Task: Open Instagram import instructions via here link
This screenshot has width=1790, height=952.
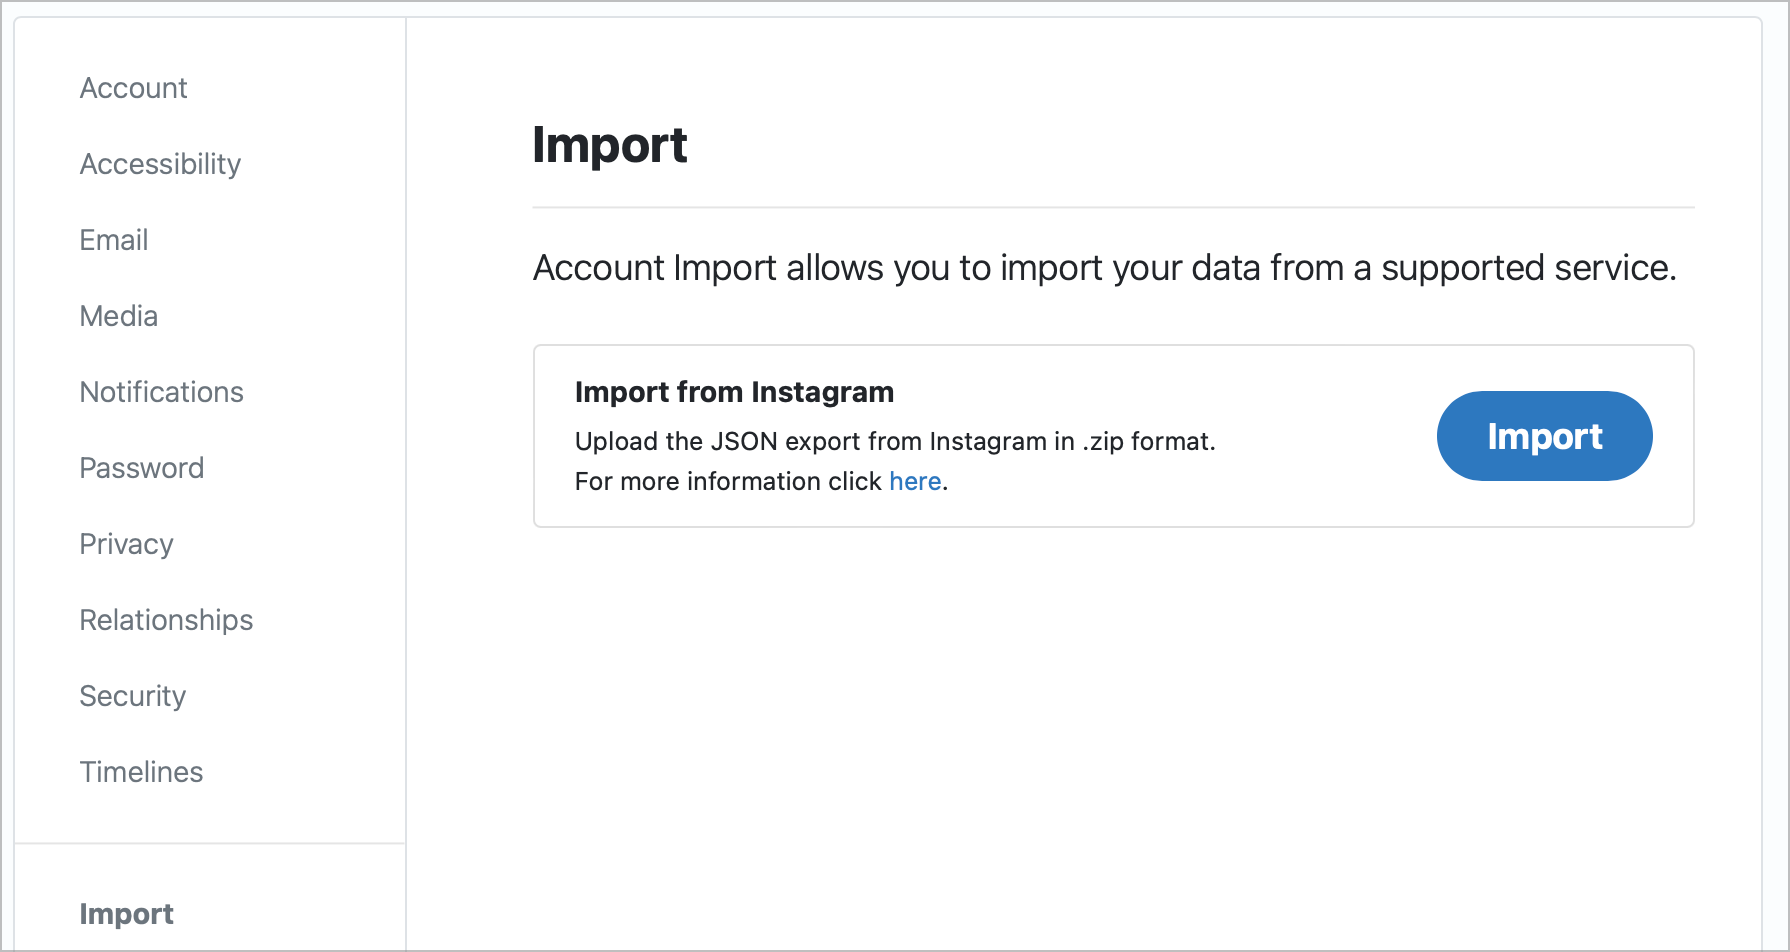Action: click(x=915, y=481)
